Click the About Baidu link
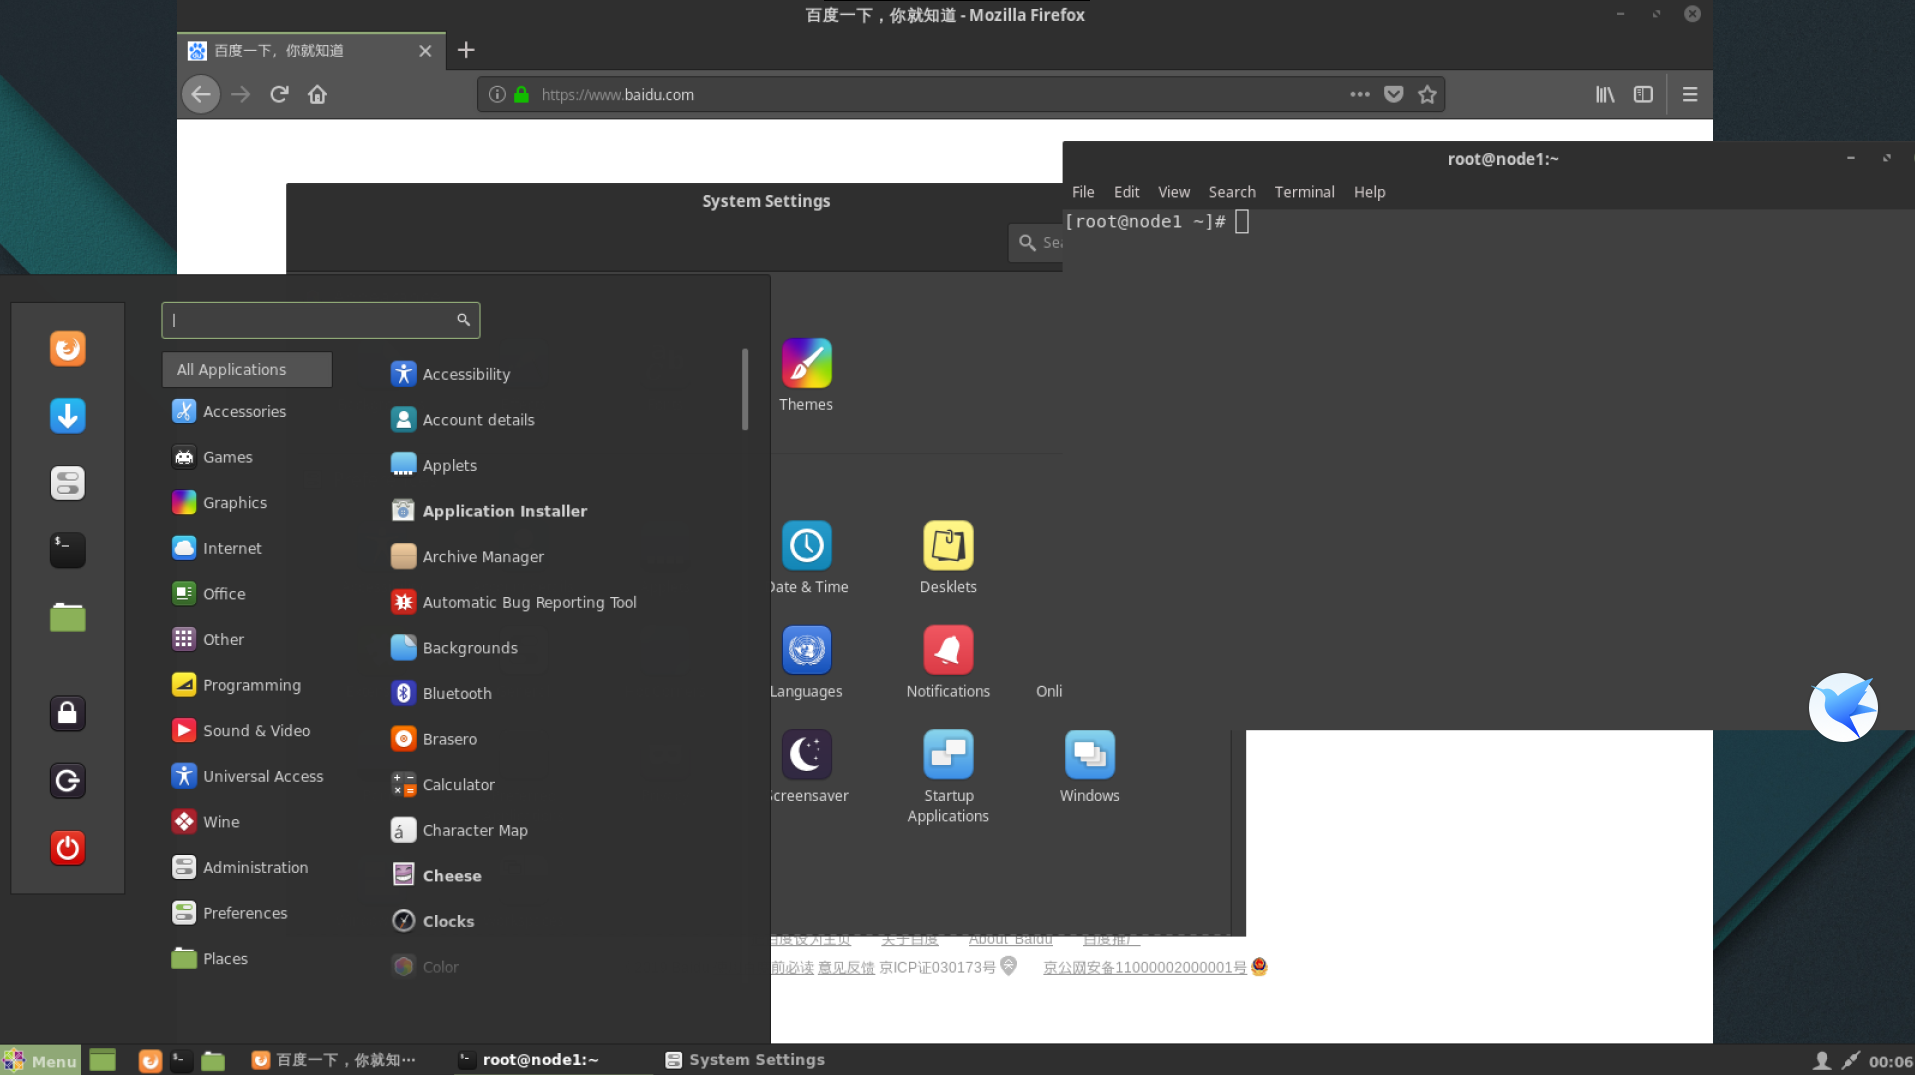Viewport: 1915px width, 1075px height. pyautogui.click(x=1010, y=938)
